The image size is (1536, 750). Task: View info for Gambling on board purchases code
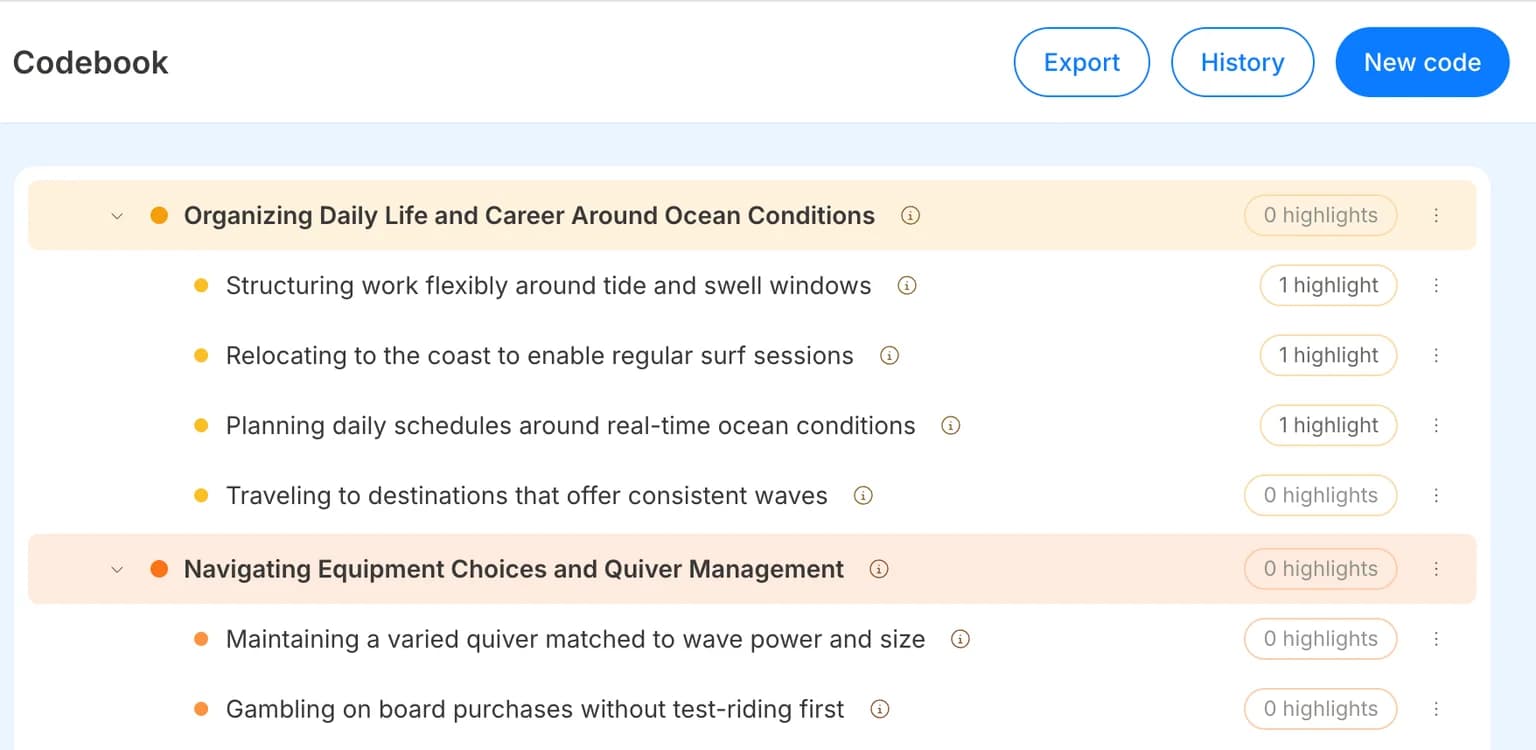pyautogui.click(x=880, y=709)
